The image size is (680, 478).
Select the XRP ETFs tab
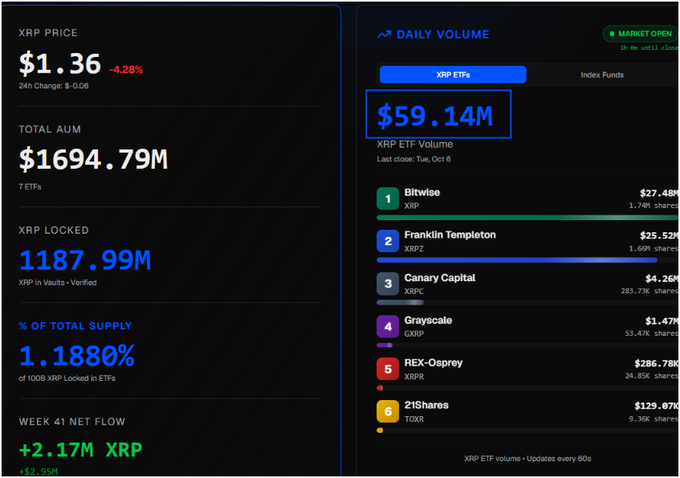coord(453,75)
